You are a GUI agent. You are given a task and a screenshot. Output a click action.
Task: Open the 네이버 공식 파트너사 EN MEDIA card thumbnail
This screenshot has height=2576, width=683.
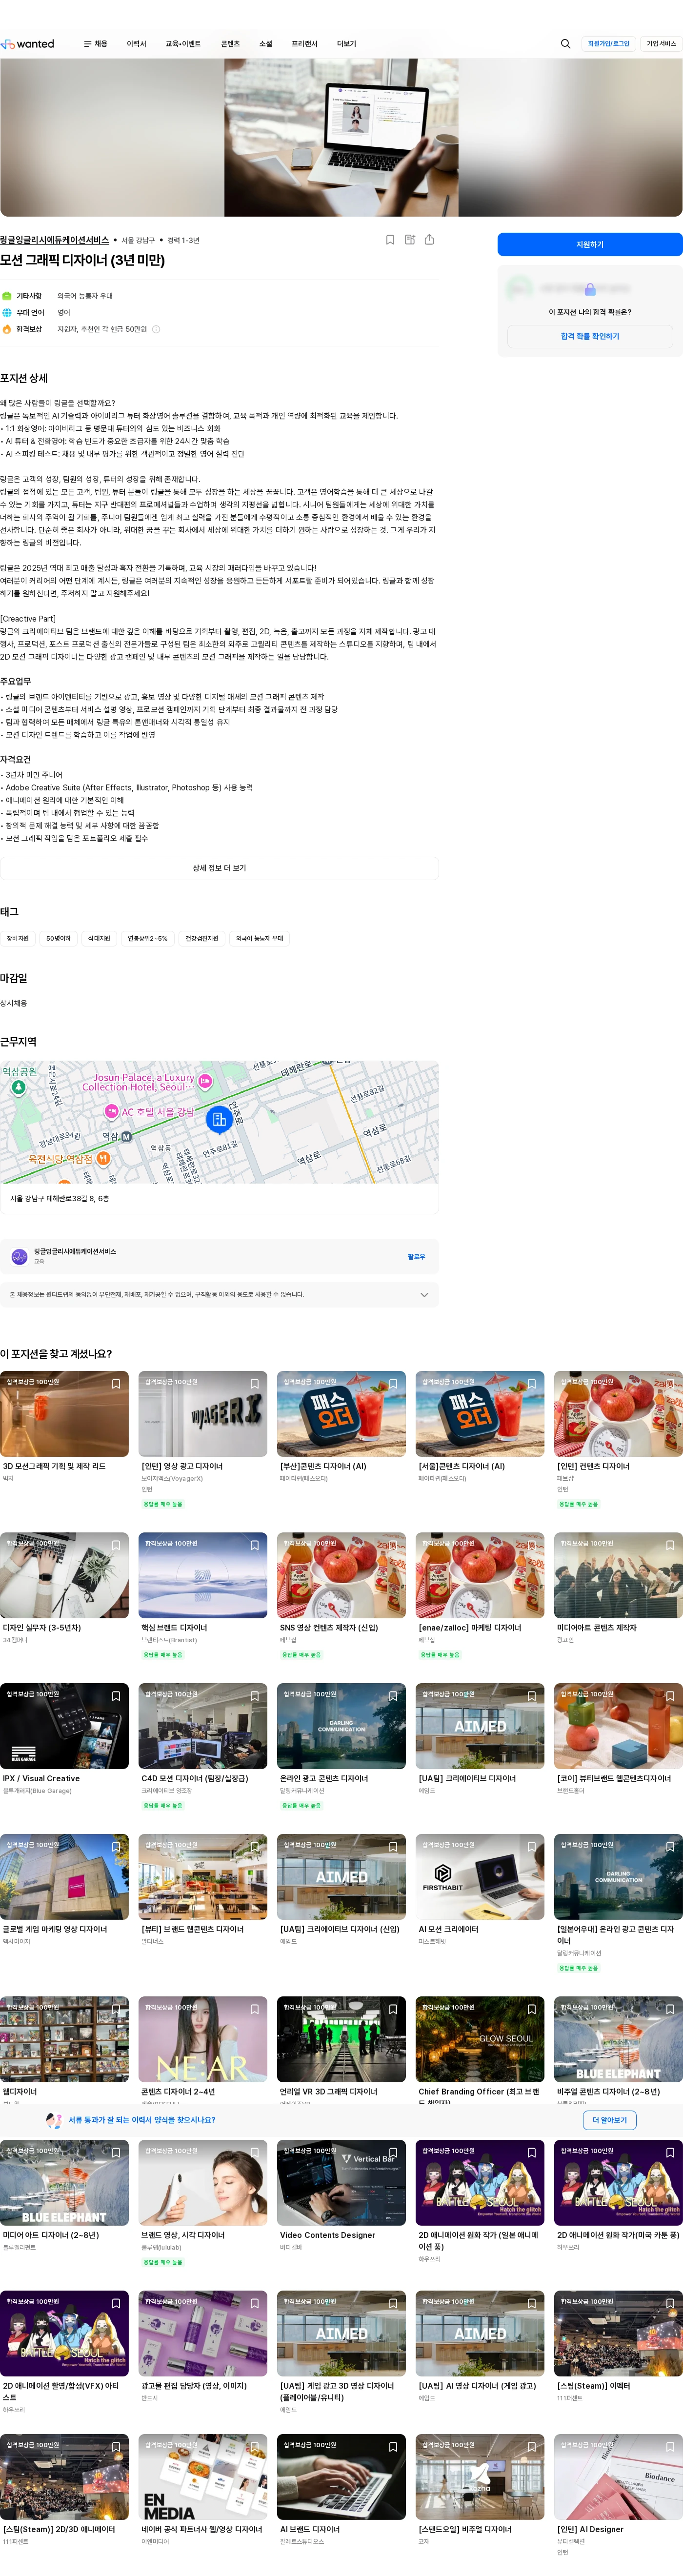tap(203, 2477)
